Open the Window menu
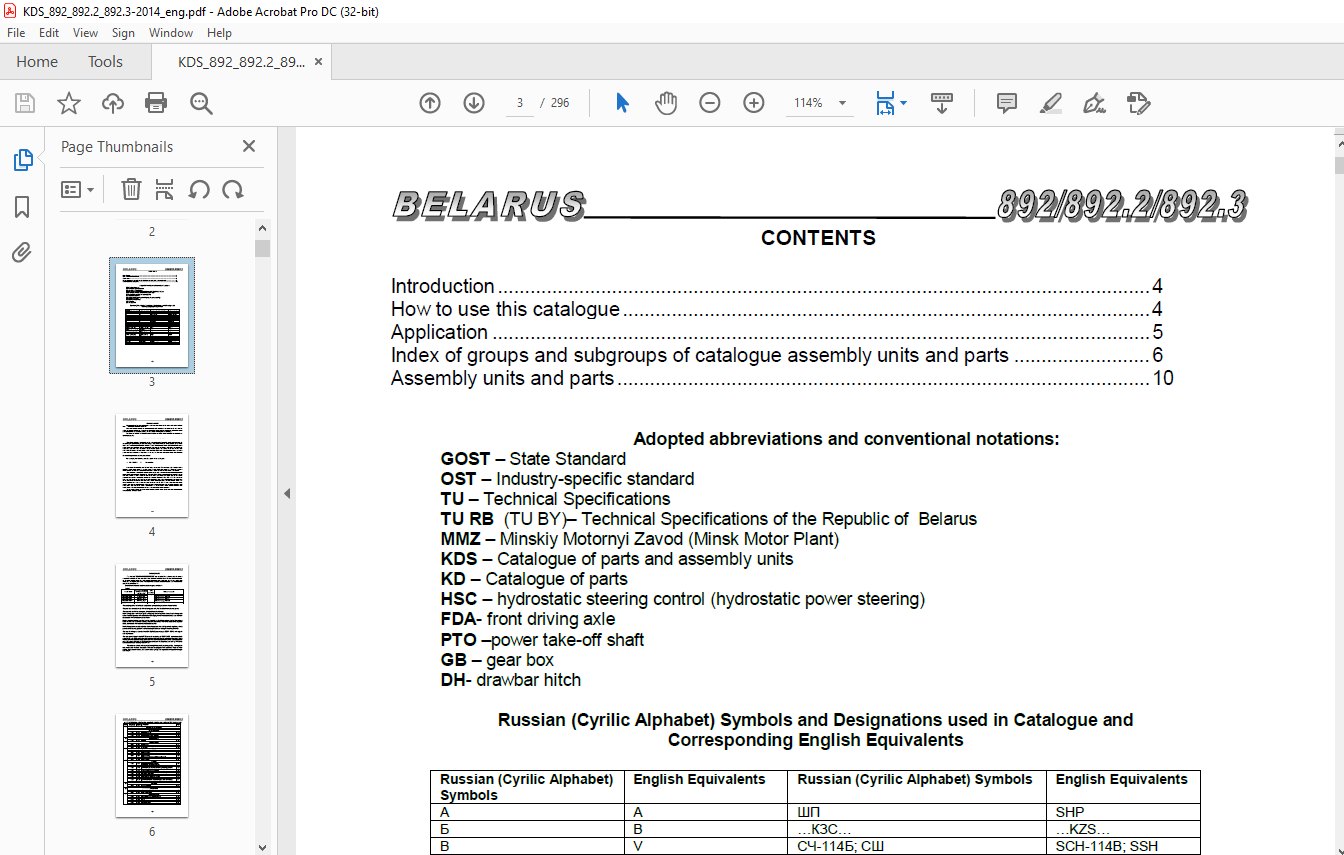1344x855 pixels. pyautogui.click(x=171, y=33)
